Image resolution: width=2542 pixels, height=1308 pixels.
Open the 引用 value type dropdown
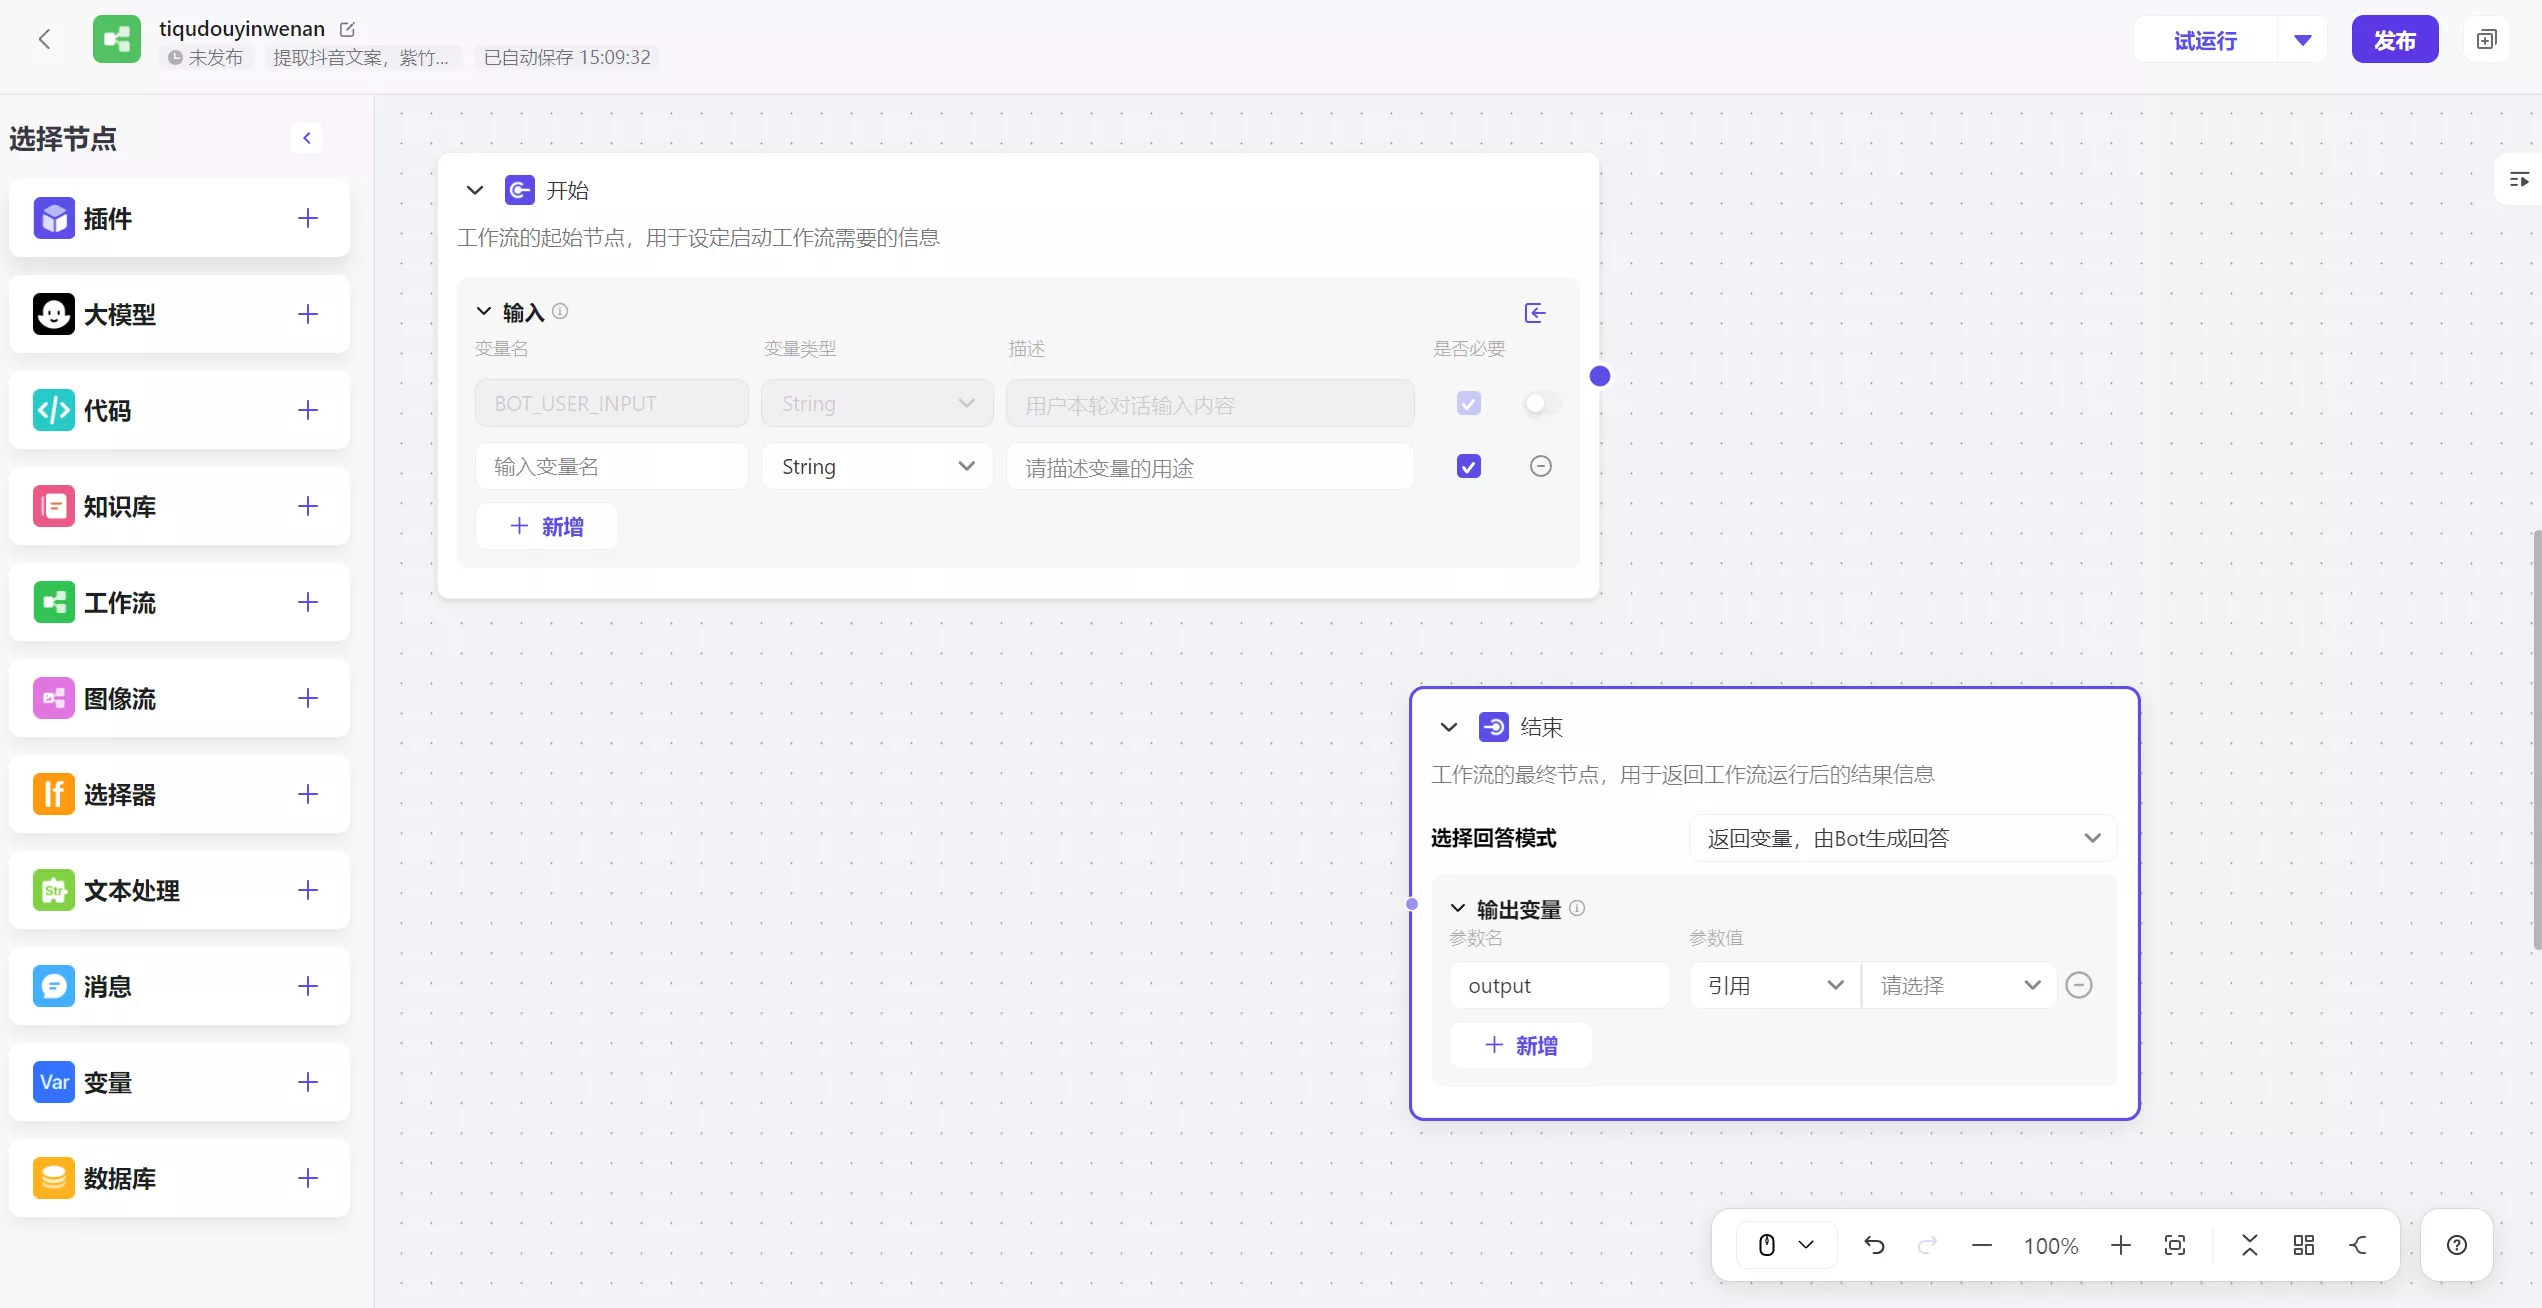1774,985
